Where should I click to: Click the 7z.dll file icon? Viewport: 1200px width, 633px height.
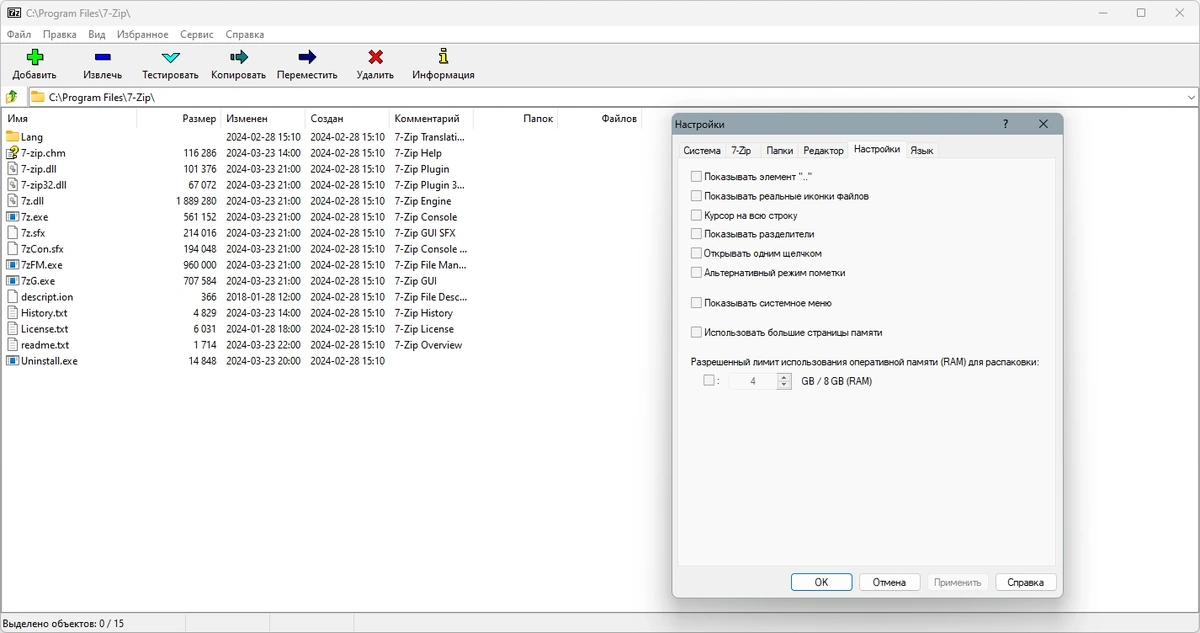13,201
